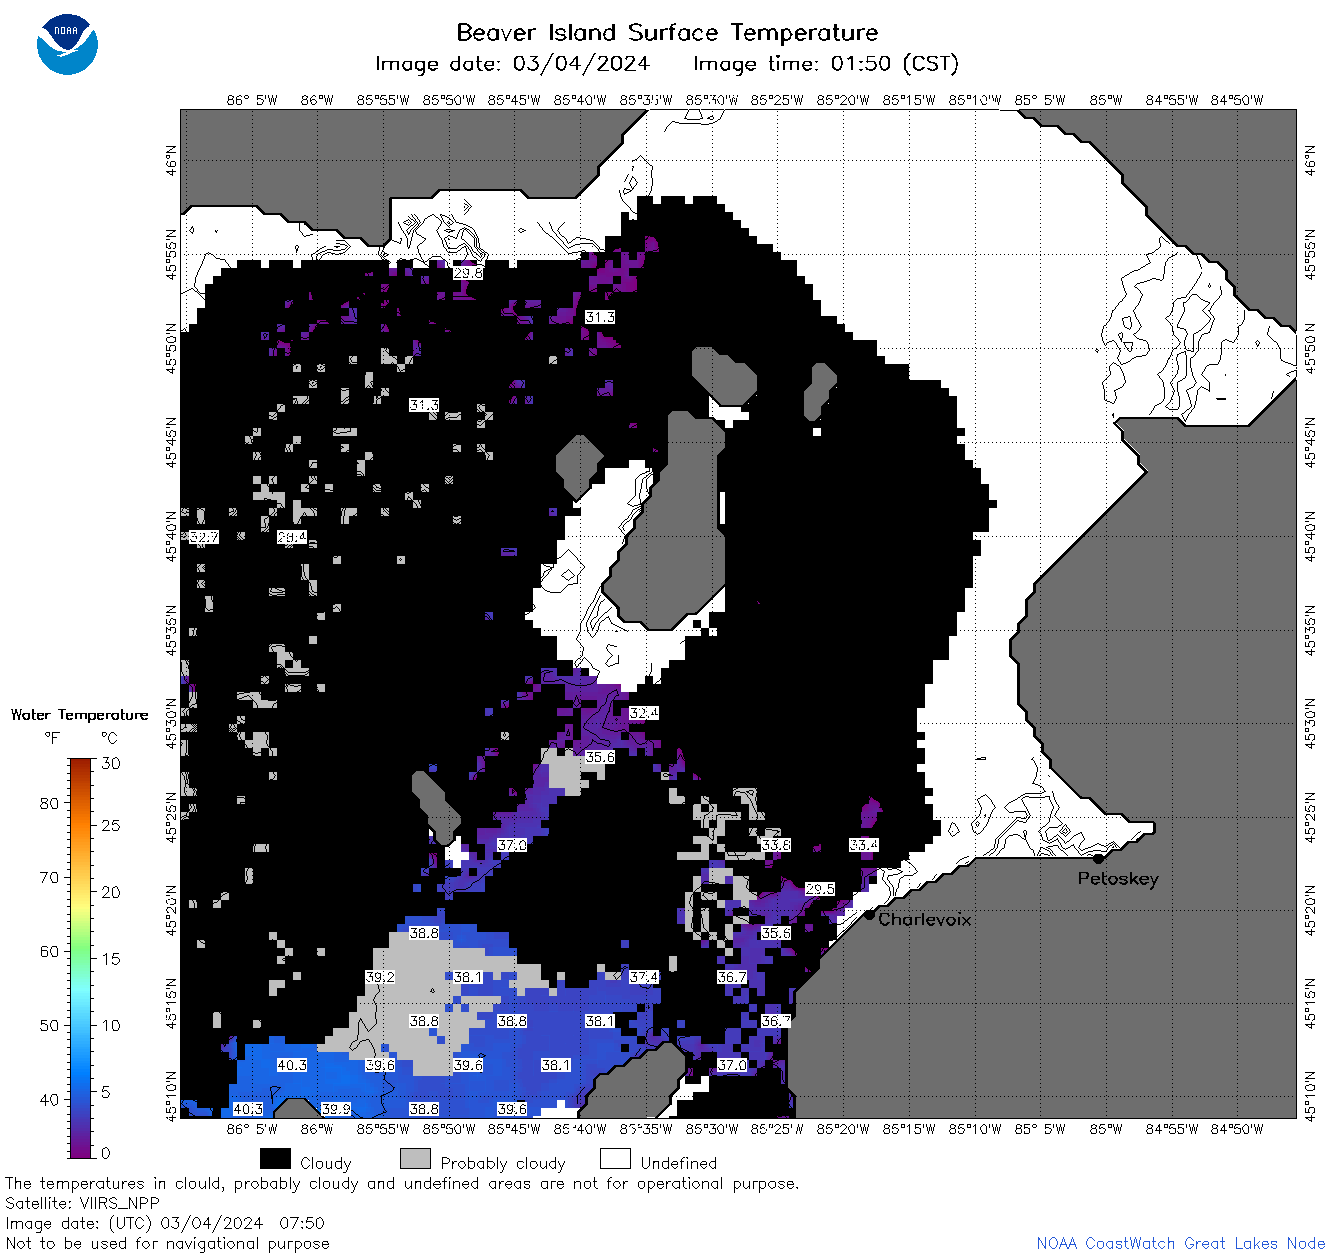Click the 25 tick on Celsius scale
Image resolution: width=1336 pixels, height=1259 pixels.
click(111, 826)
